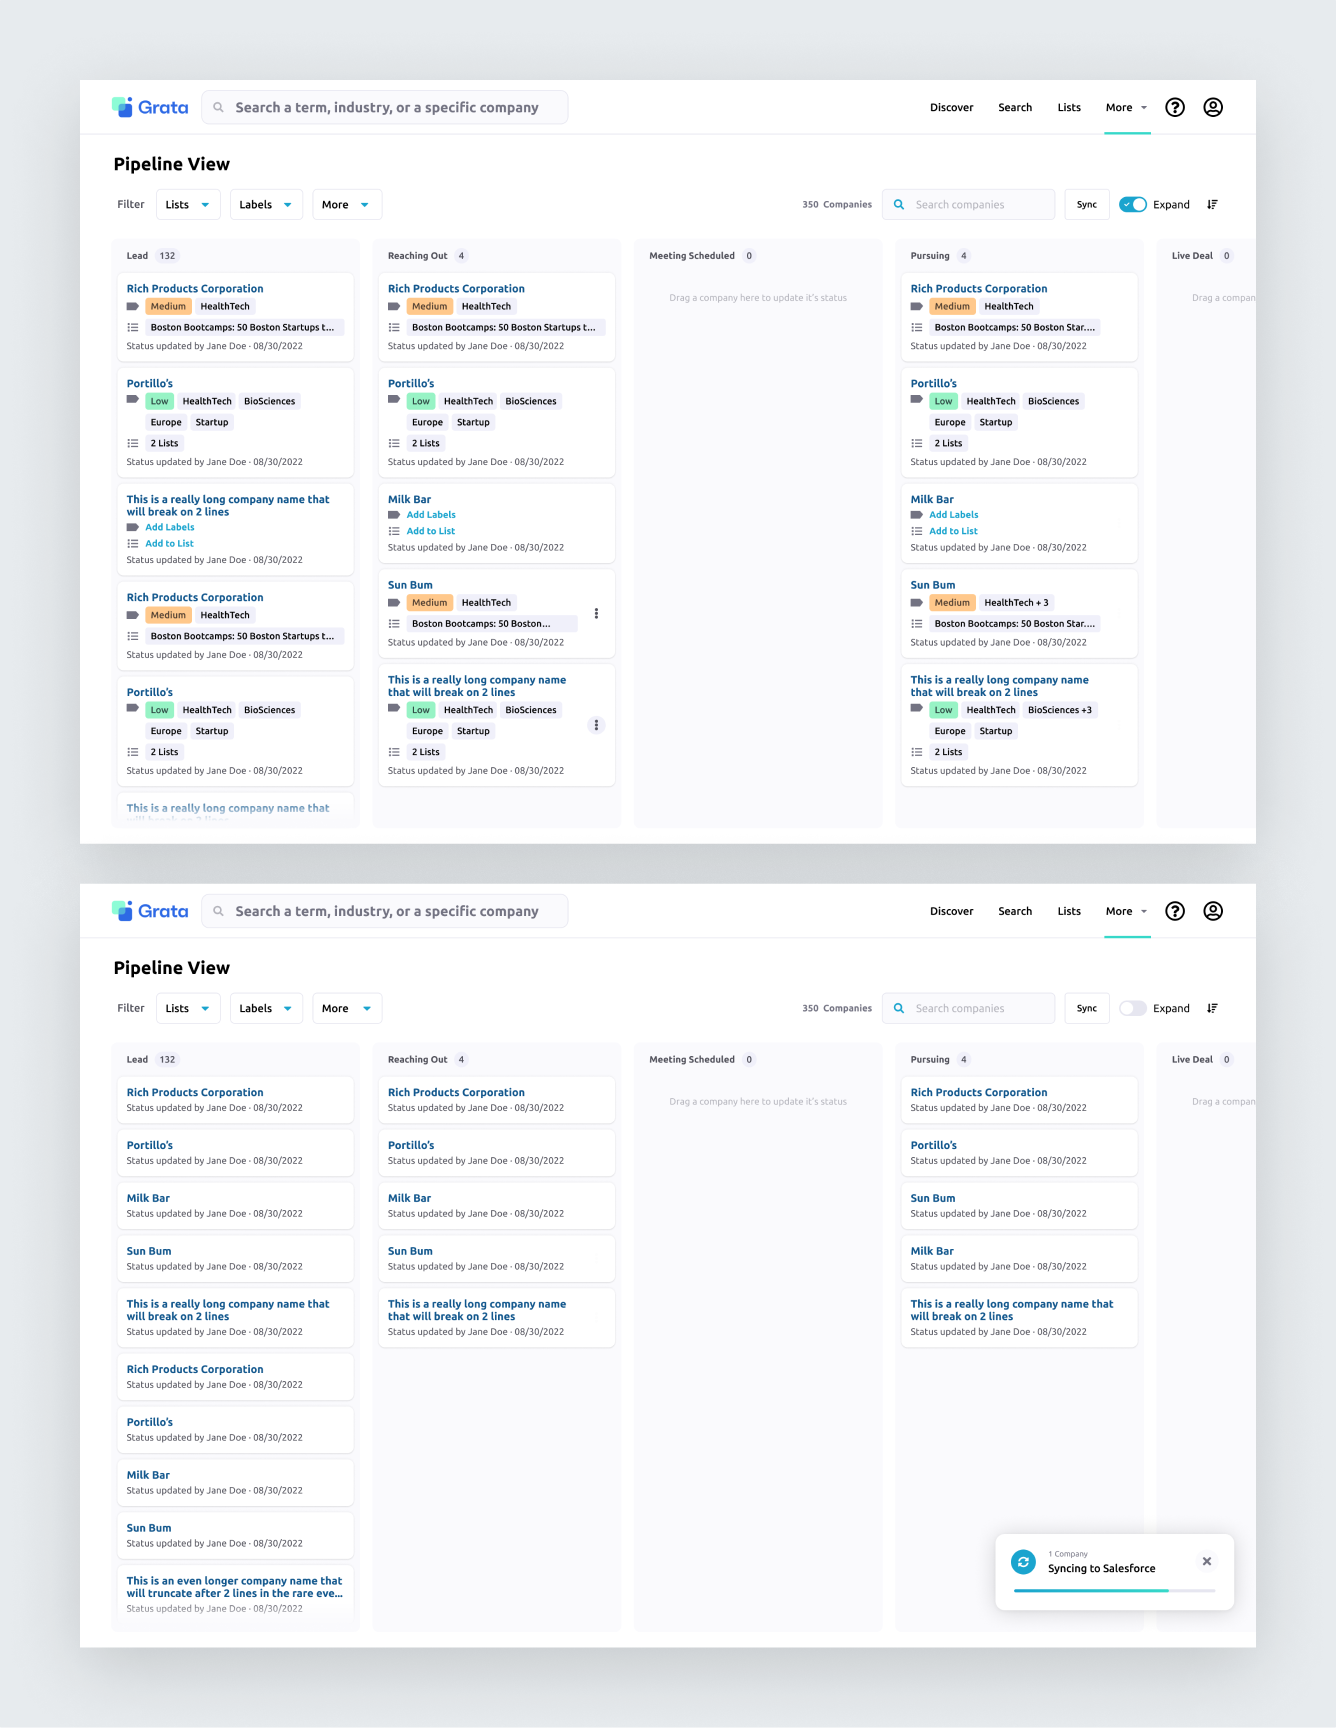This screenshot has height=1728, width=1336.
Task: Turn off the enabled Expand toggle
Action: tap(1133, 204)
